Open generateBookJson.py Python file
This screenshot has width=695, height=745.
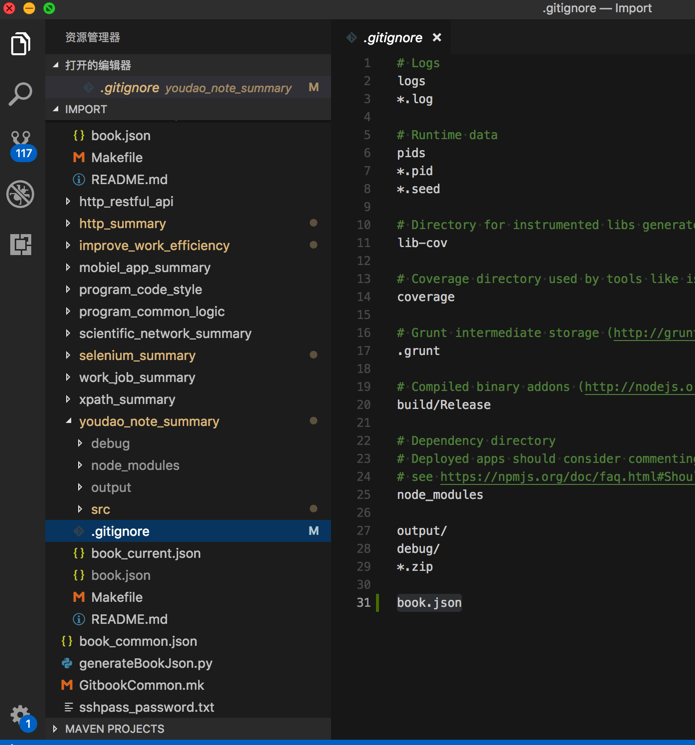click(x=145, y=663)
